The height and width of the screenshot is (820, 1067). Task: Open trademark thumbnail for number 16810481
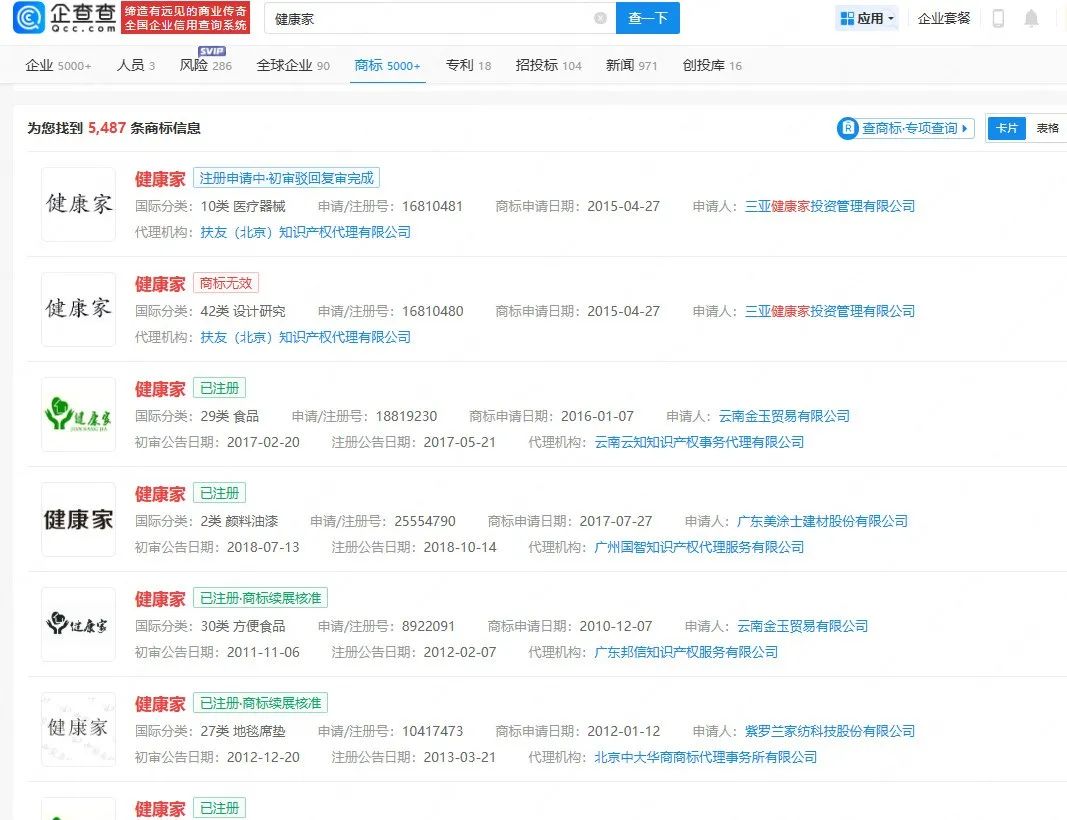[78, 204]
